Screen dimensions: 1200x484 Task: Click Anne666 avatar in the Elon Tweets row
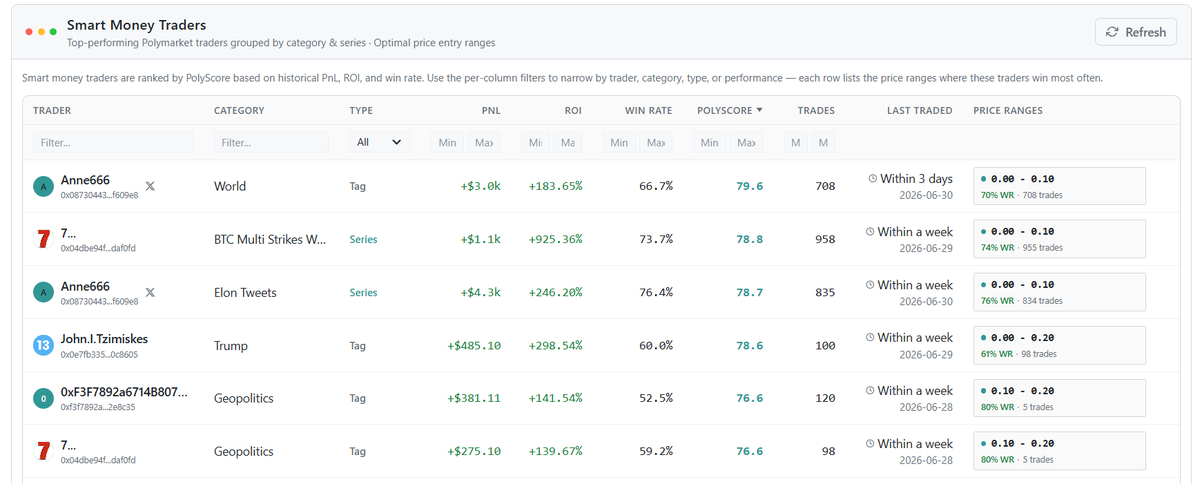click(43, 292)
